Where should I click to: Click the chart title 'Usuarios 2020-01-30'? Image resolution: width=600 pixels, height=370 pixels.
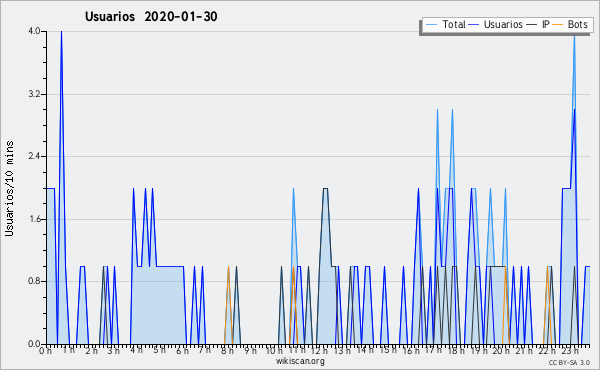tap(151, 16)
